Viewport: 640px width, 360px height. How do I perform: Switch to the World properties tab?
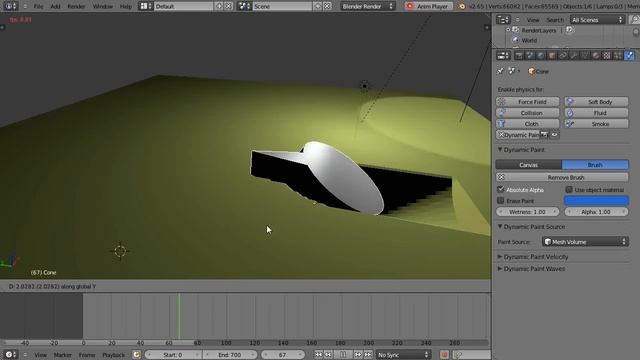(x=541, y=55)
